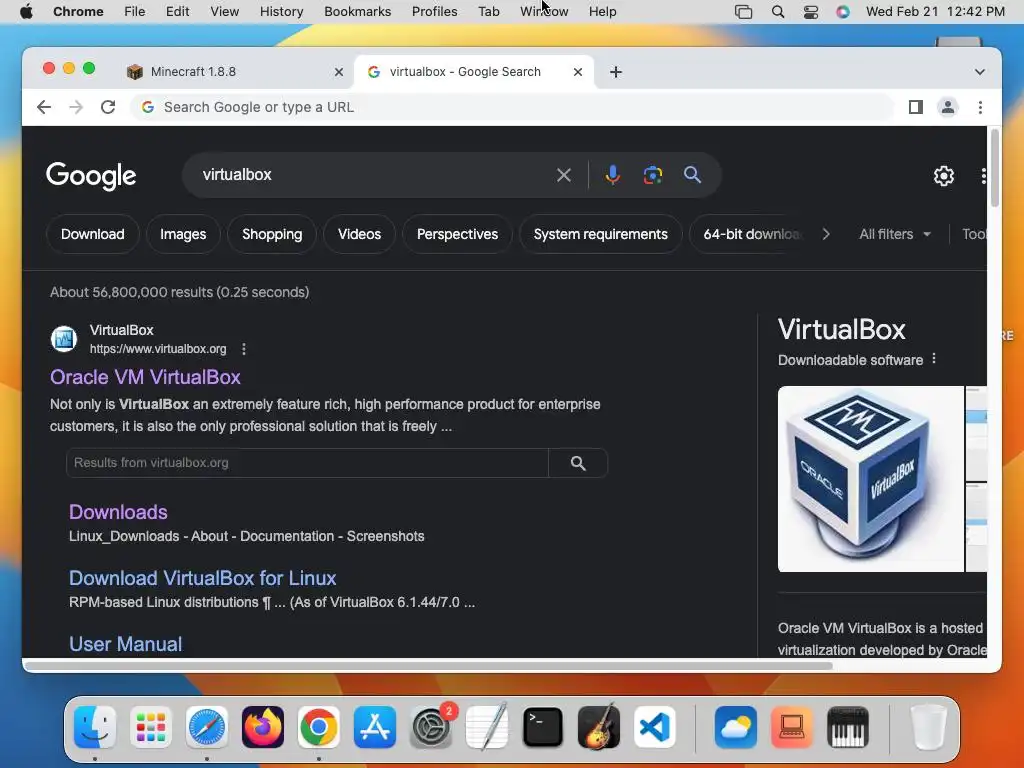Open the Downloads sitelink
The height and width of the screenshot is (768, 1024).
coord(118,512)
